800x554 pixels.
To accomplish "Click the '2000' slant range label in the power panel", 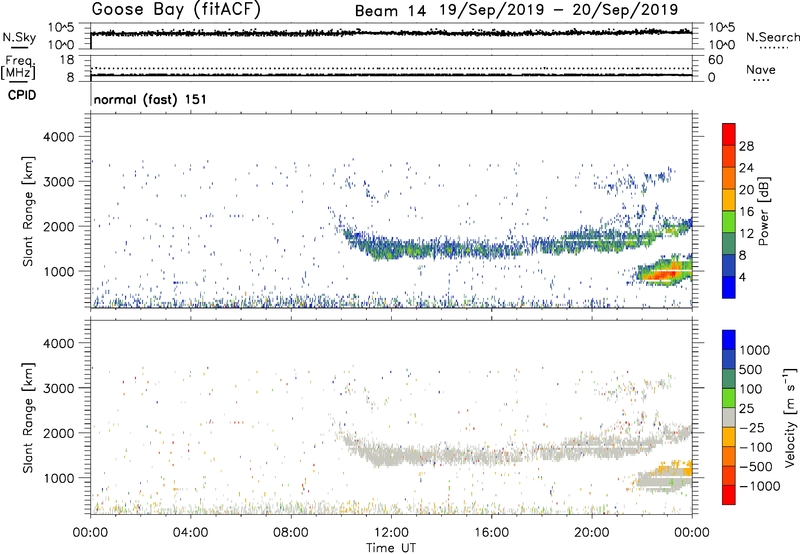I will pos(59,226).
